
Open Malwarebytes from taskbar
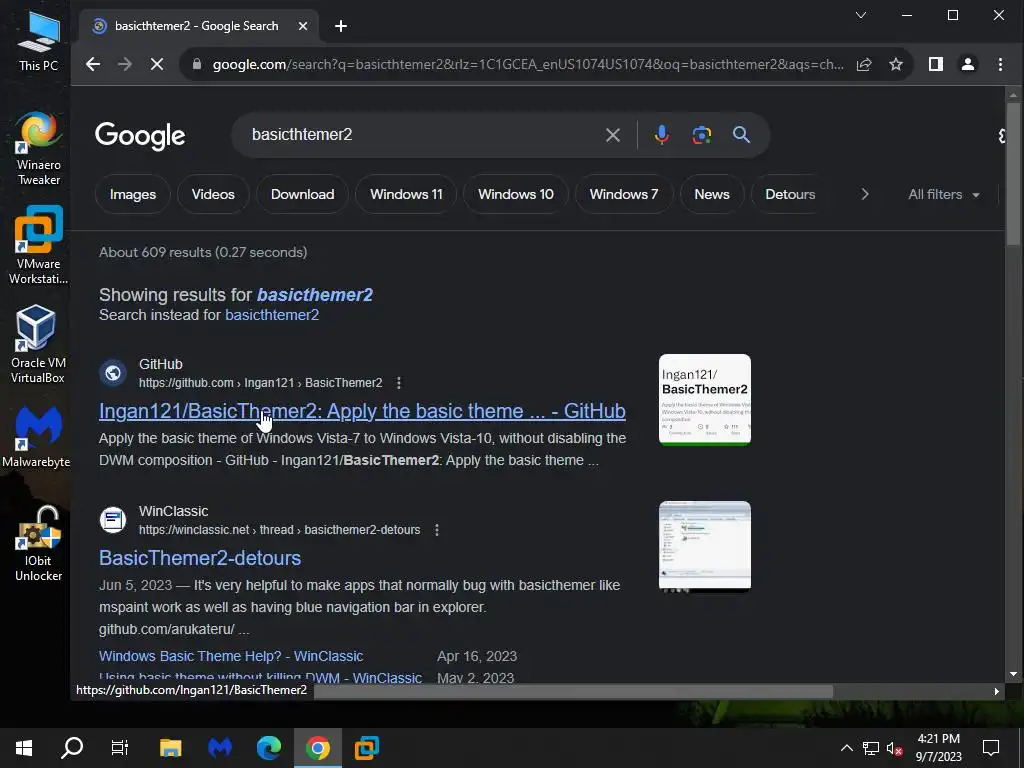point(220,748)
